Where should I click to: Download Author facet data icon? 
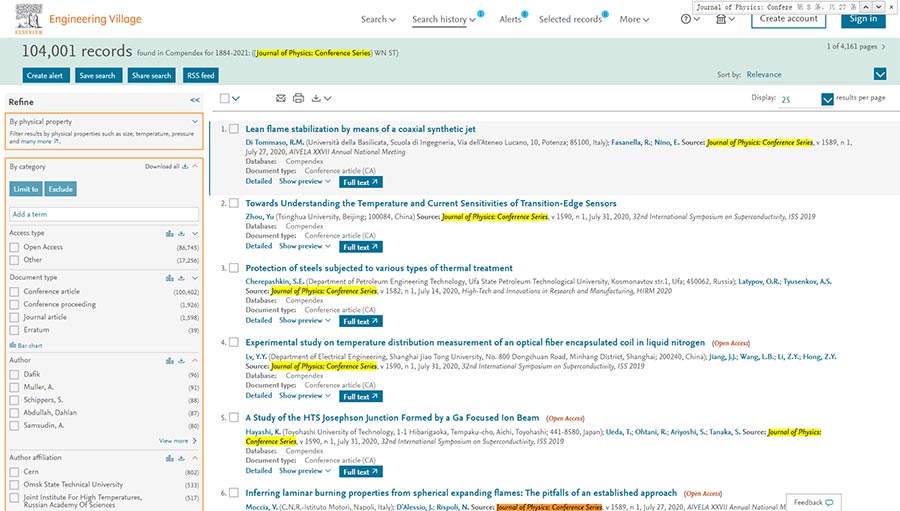pyautogui.click(x=181, y=361)
